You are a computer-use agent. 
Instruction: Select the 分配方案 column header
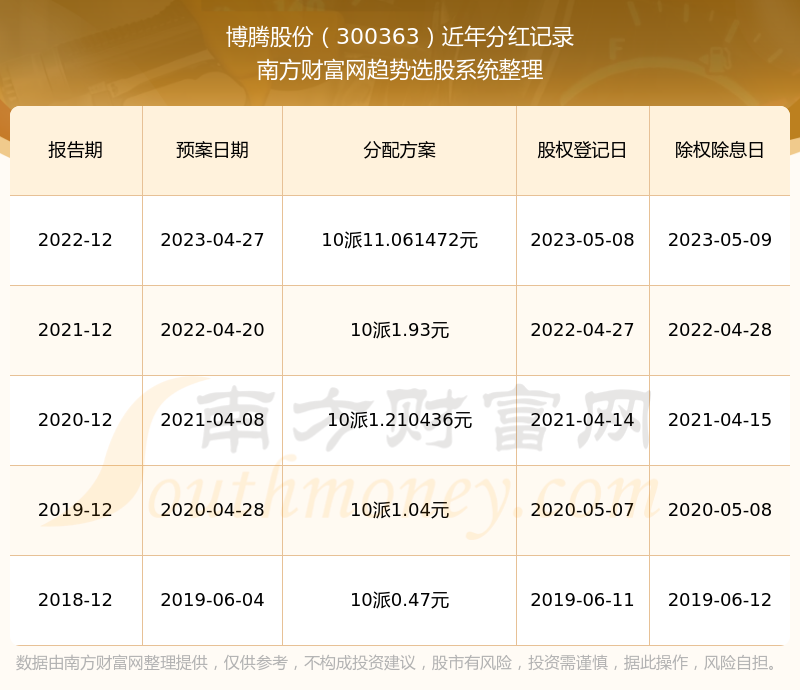click(x=399, y=150)
